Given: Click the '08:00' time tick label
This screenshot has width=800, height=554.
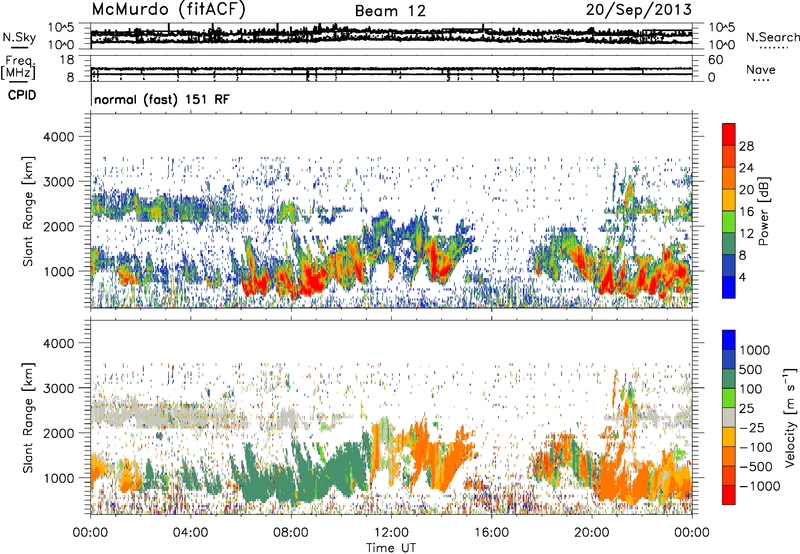Looking at the screenshot, I should 291,533.
